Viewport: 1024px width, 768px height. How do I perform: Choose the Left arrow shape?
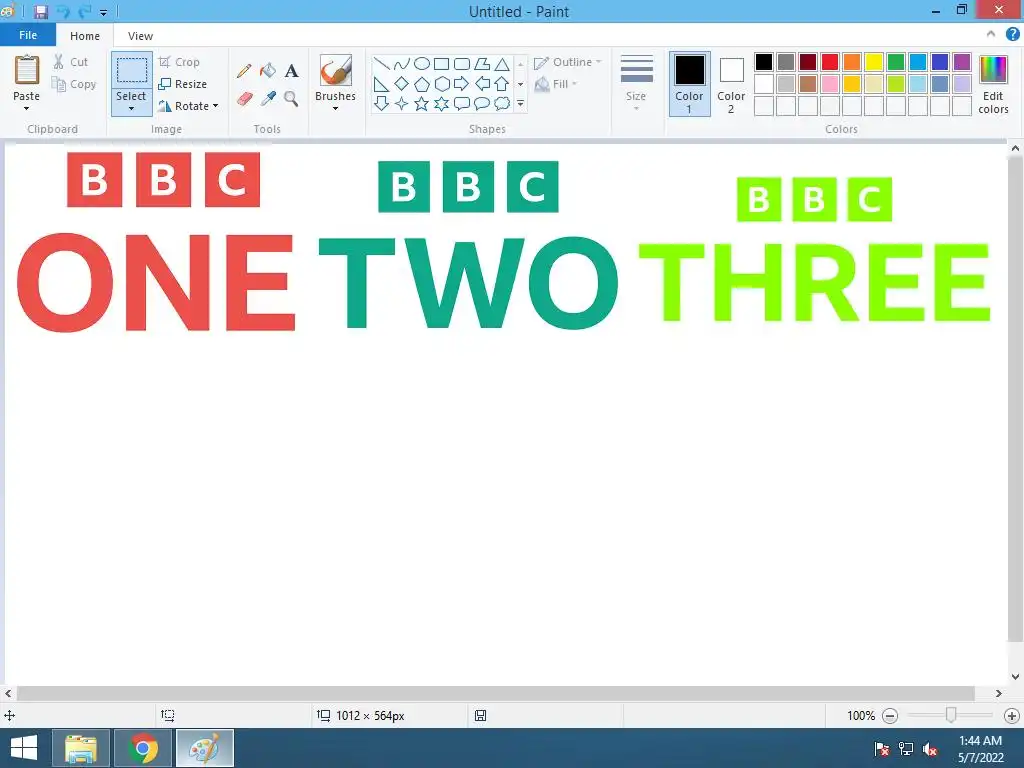point(482,84)
